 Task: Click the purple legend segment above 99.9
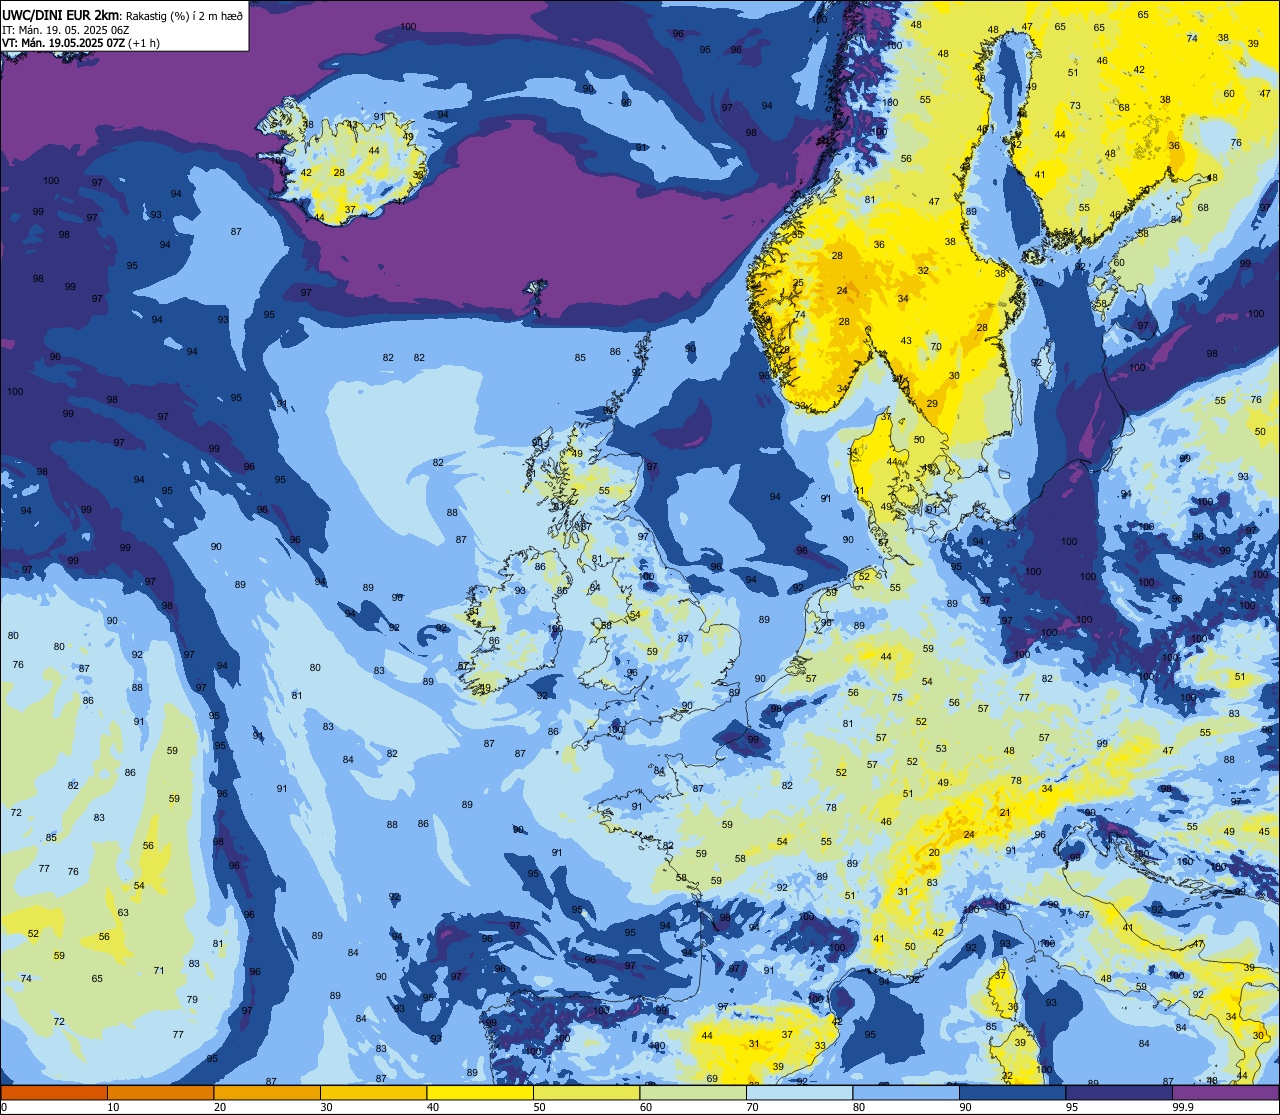1226,1093
